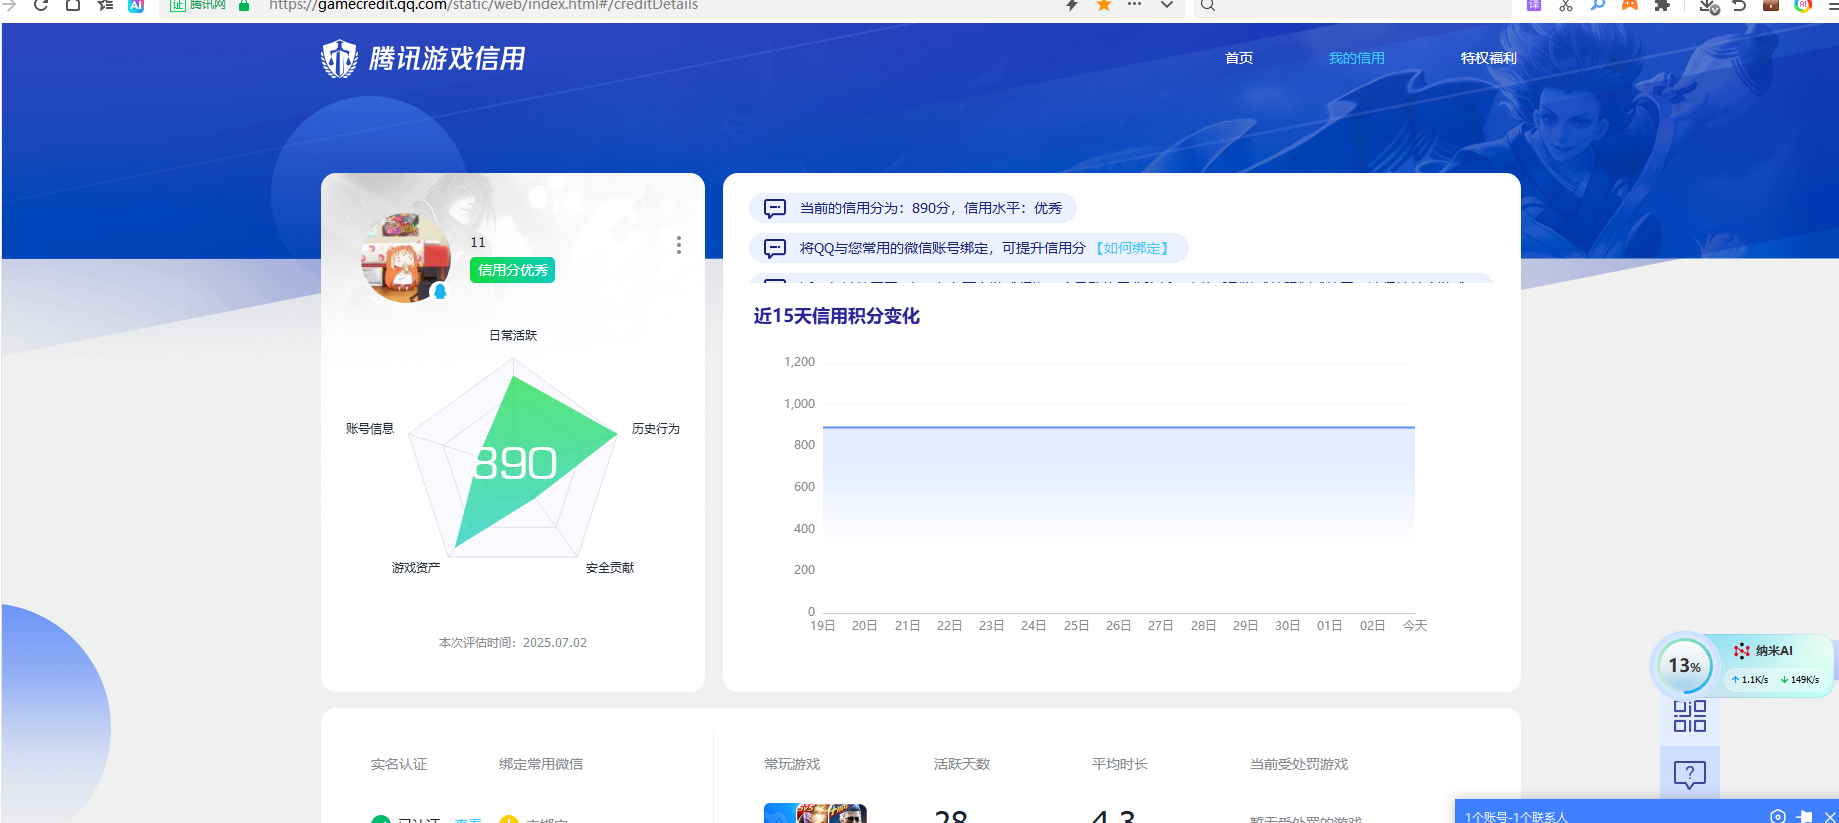Open the 如何绑定 link
This screenshot has height=823, width=1839.
coord(1132,248)
